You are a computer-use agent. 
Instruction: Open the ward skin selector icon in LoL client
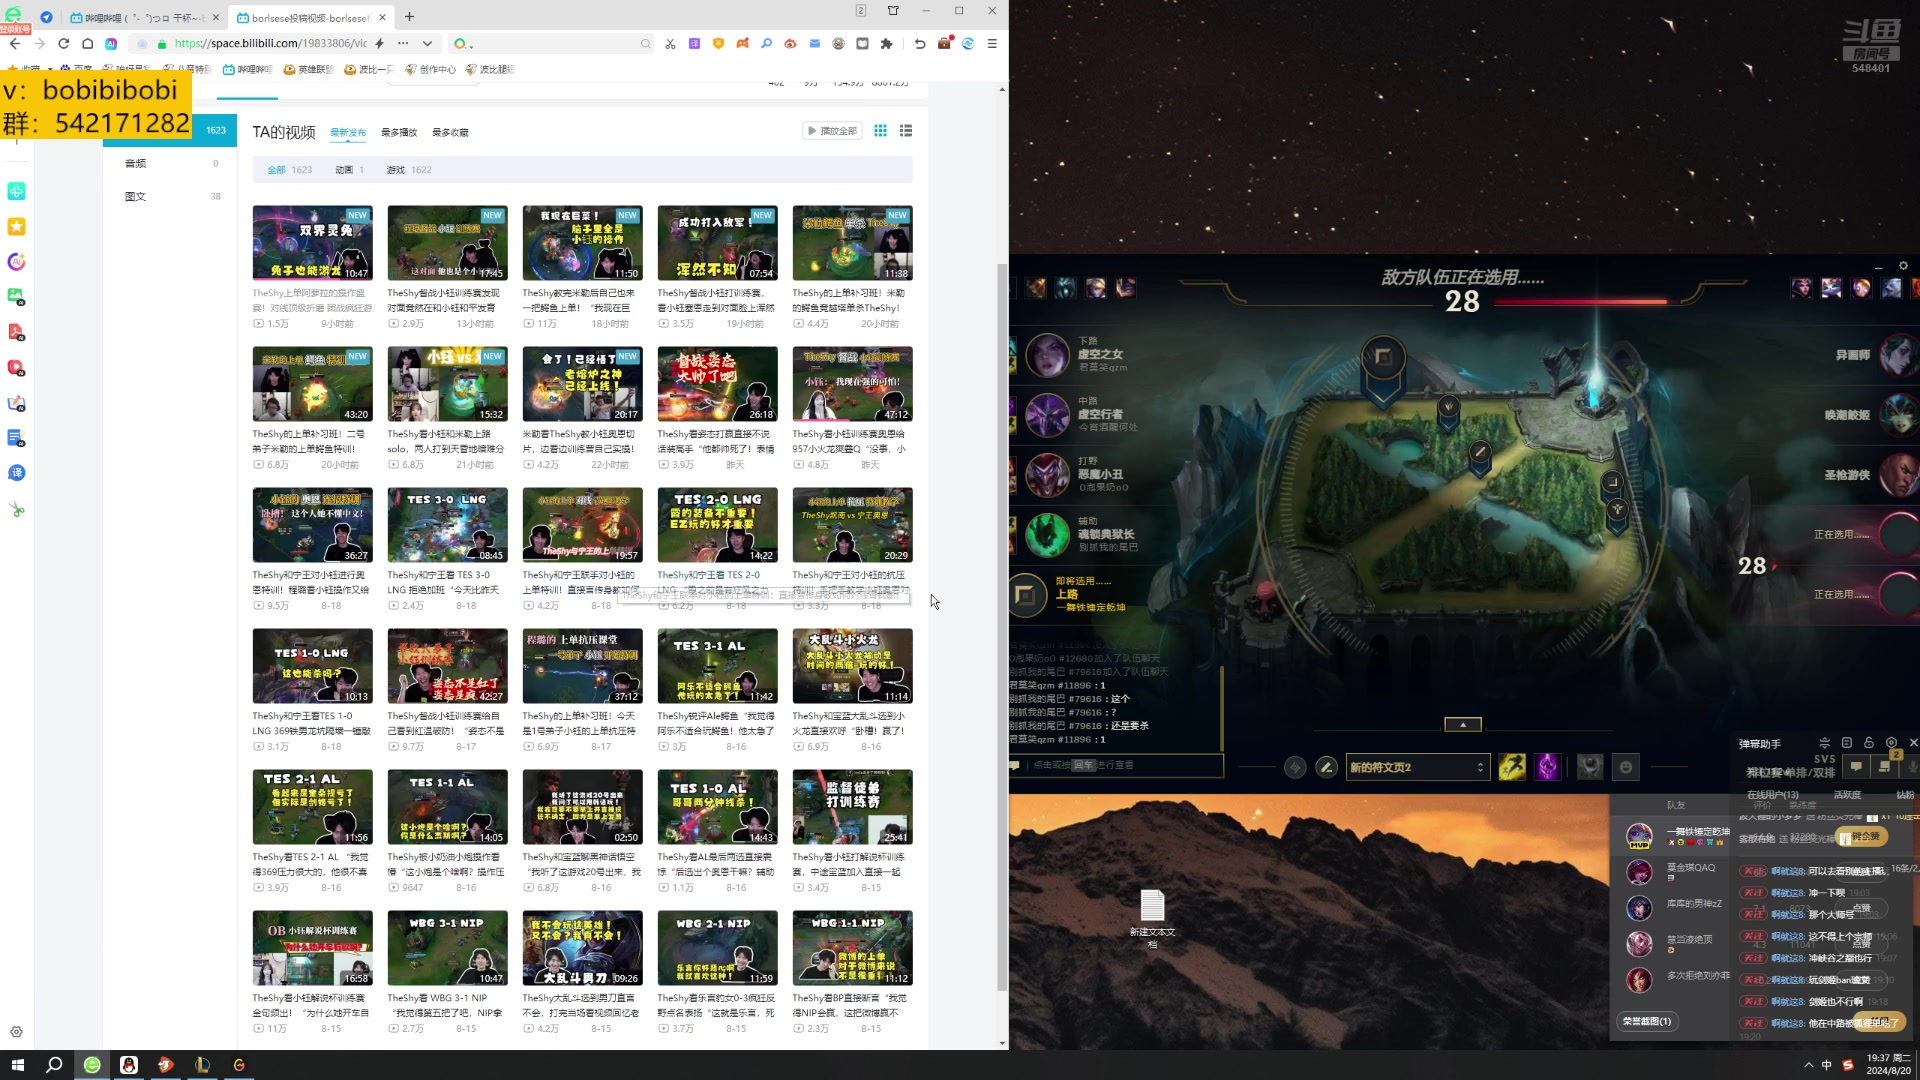tap(1590, 767)
